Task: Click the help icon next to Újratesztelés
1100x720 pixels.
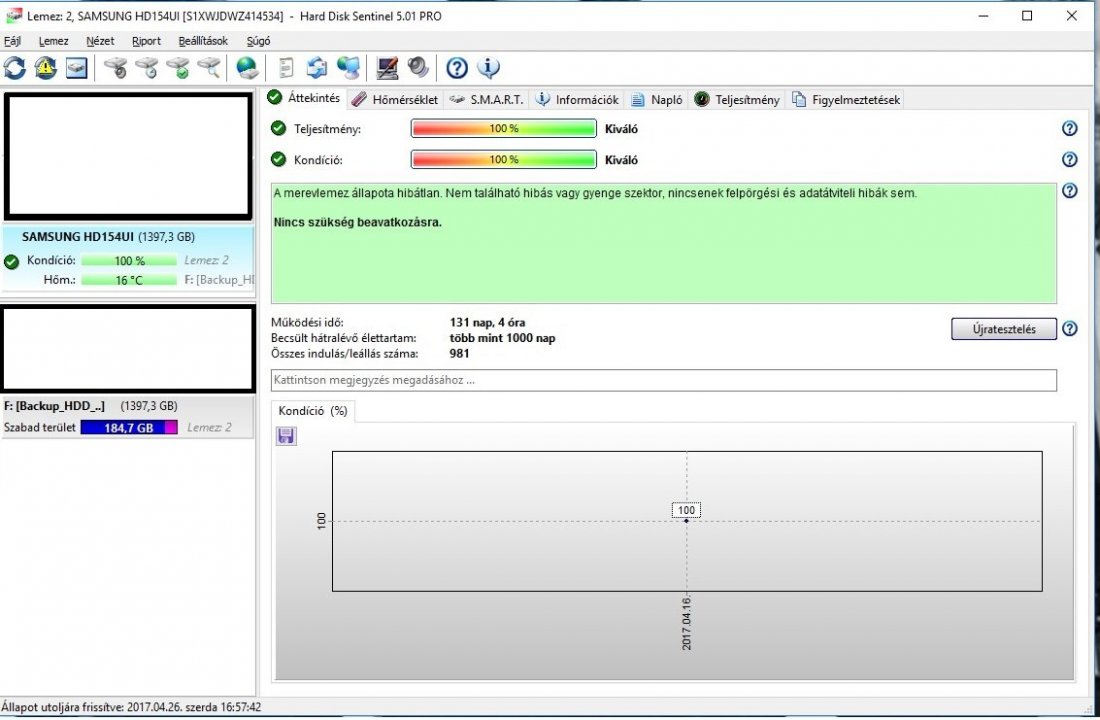Action: [1069, 328]
